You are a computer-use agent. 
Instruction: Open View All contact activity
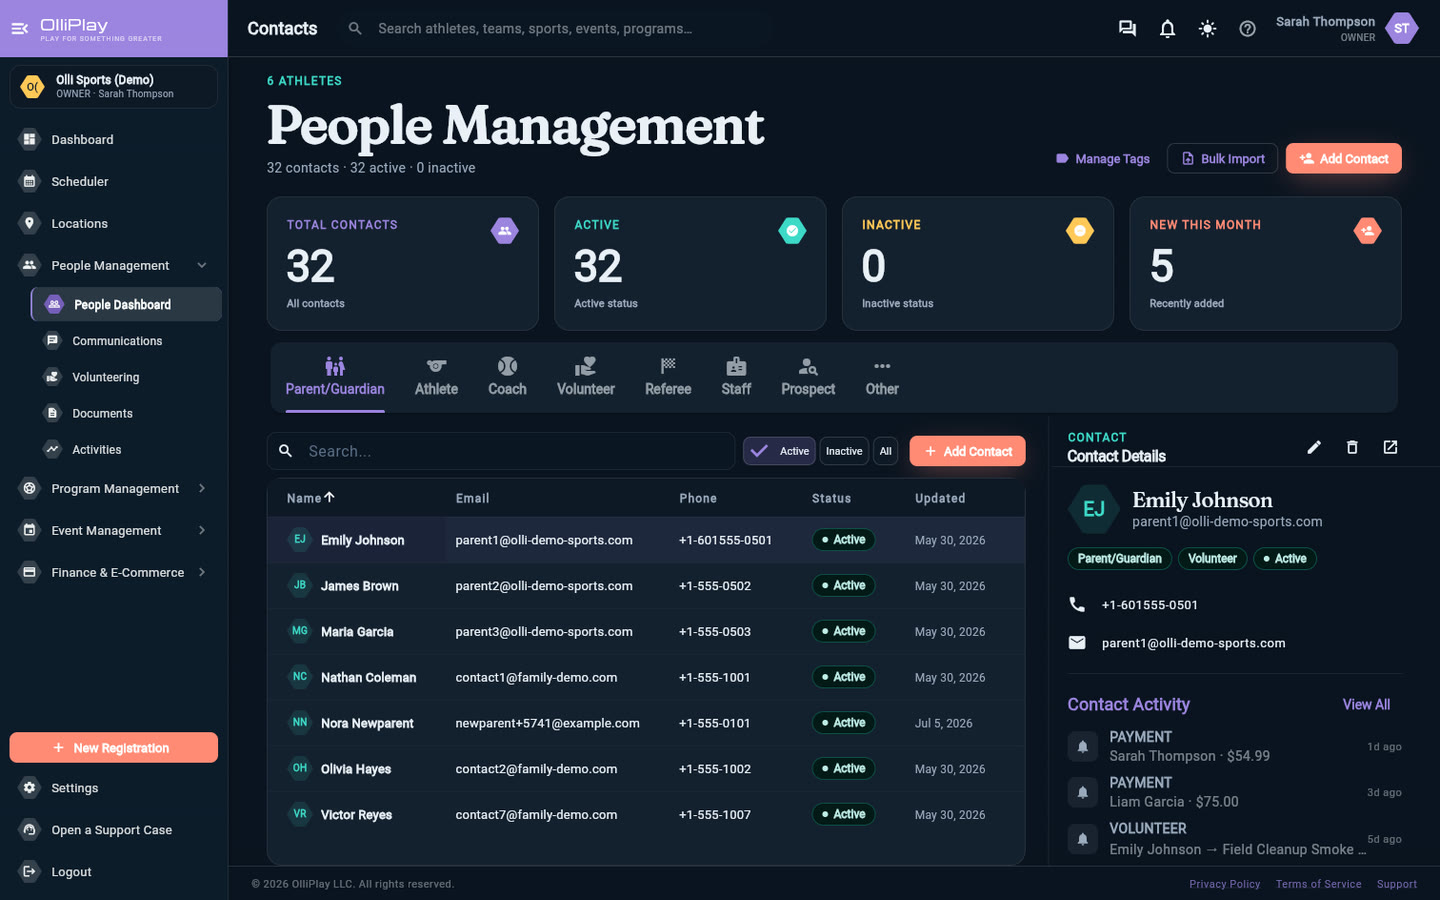(1366, 704)
